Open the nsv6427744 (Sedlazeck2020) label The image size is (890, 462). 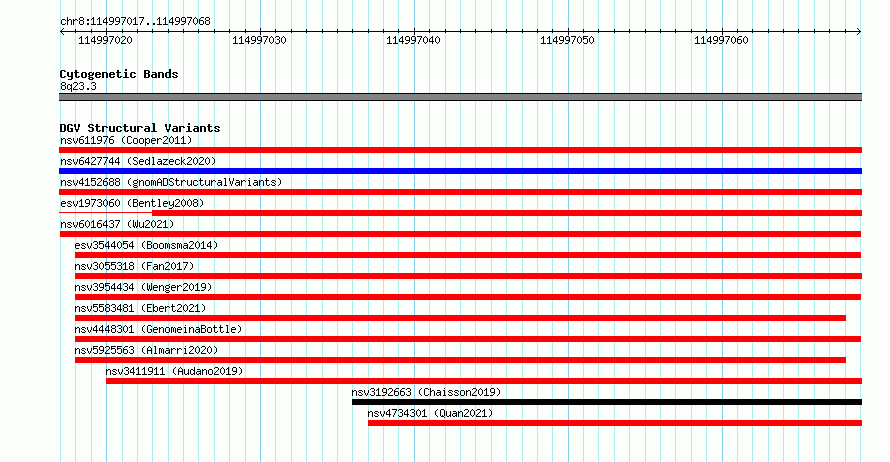[138, 161]
